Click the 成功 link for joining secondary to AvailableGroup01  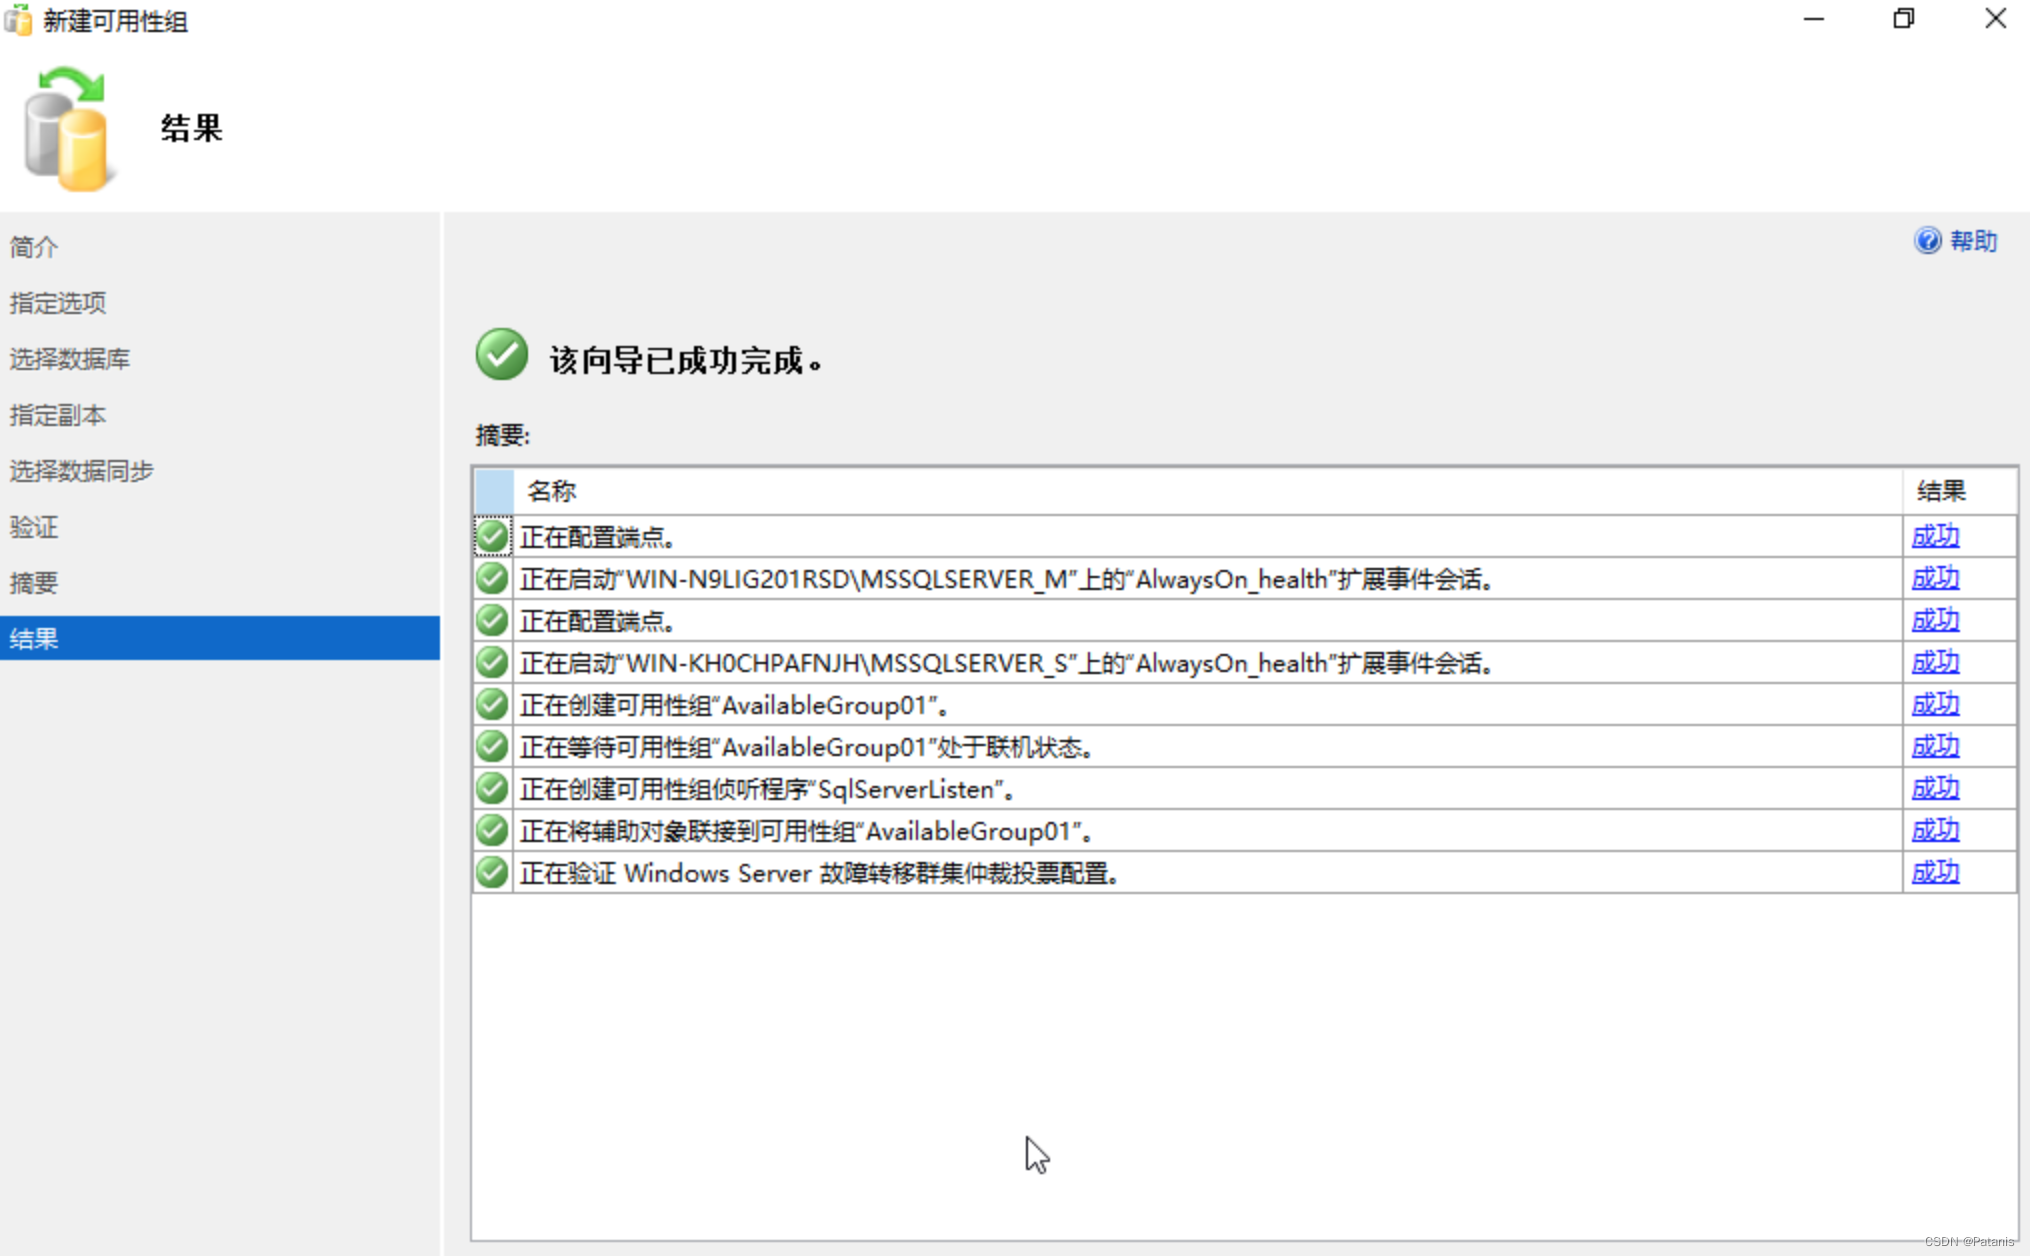point(1934,831)
